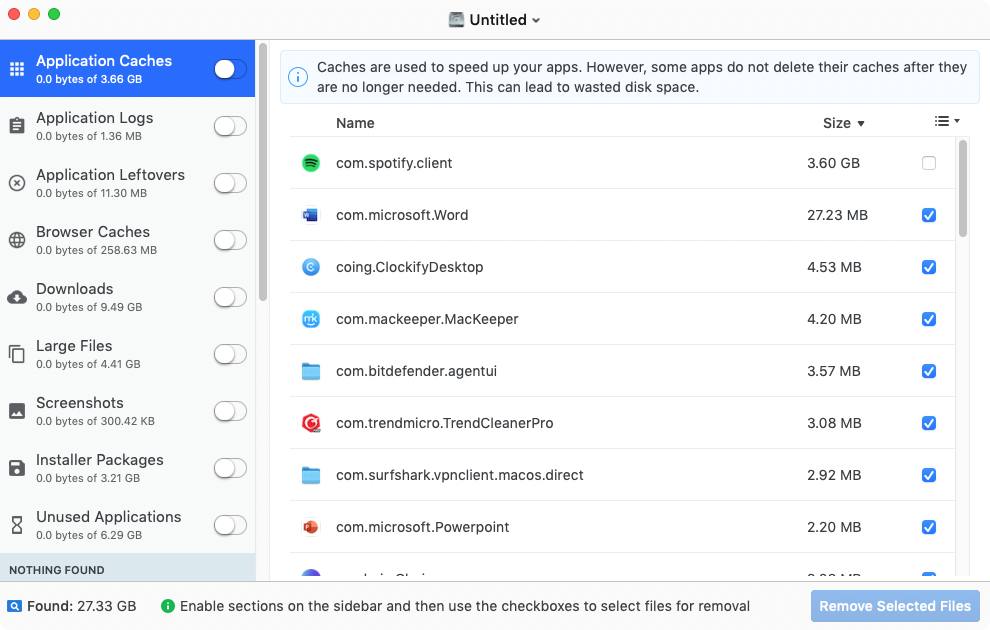Click the 3.60 GB size value

(x=833, y=163)
